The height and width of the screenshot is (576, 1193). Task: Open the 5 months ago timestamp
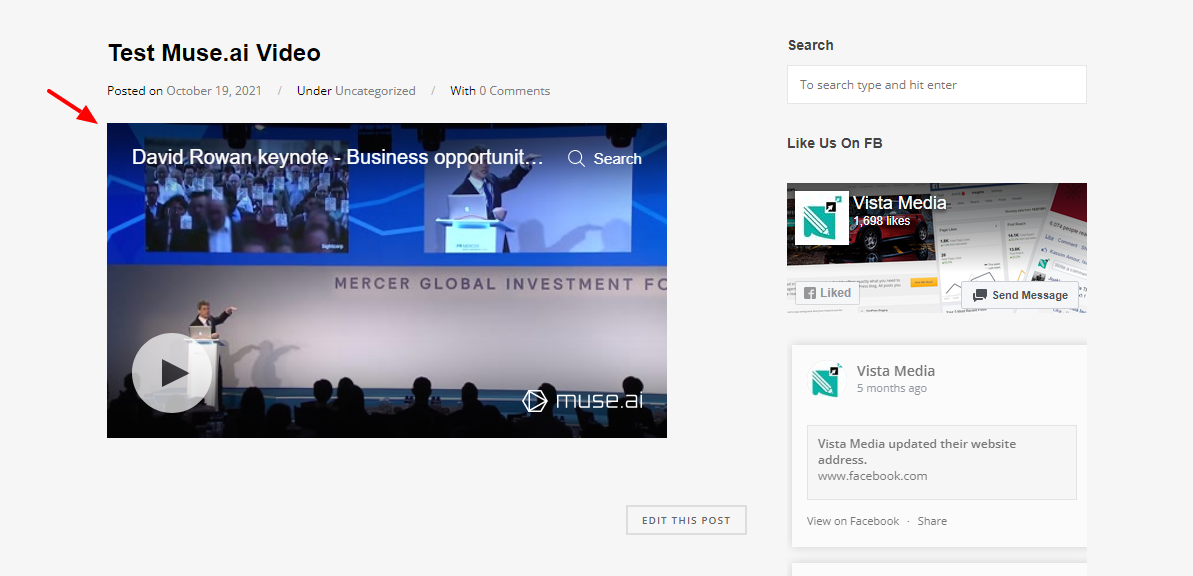pos(892,388)
